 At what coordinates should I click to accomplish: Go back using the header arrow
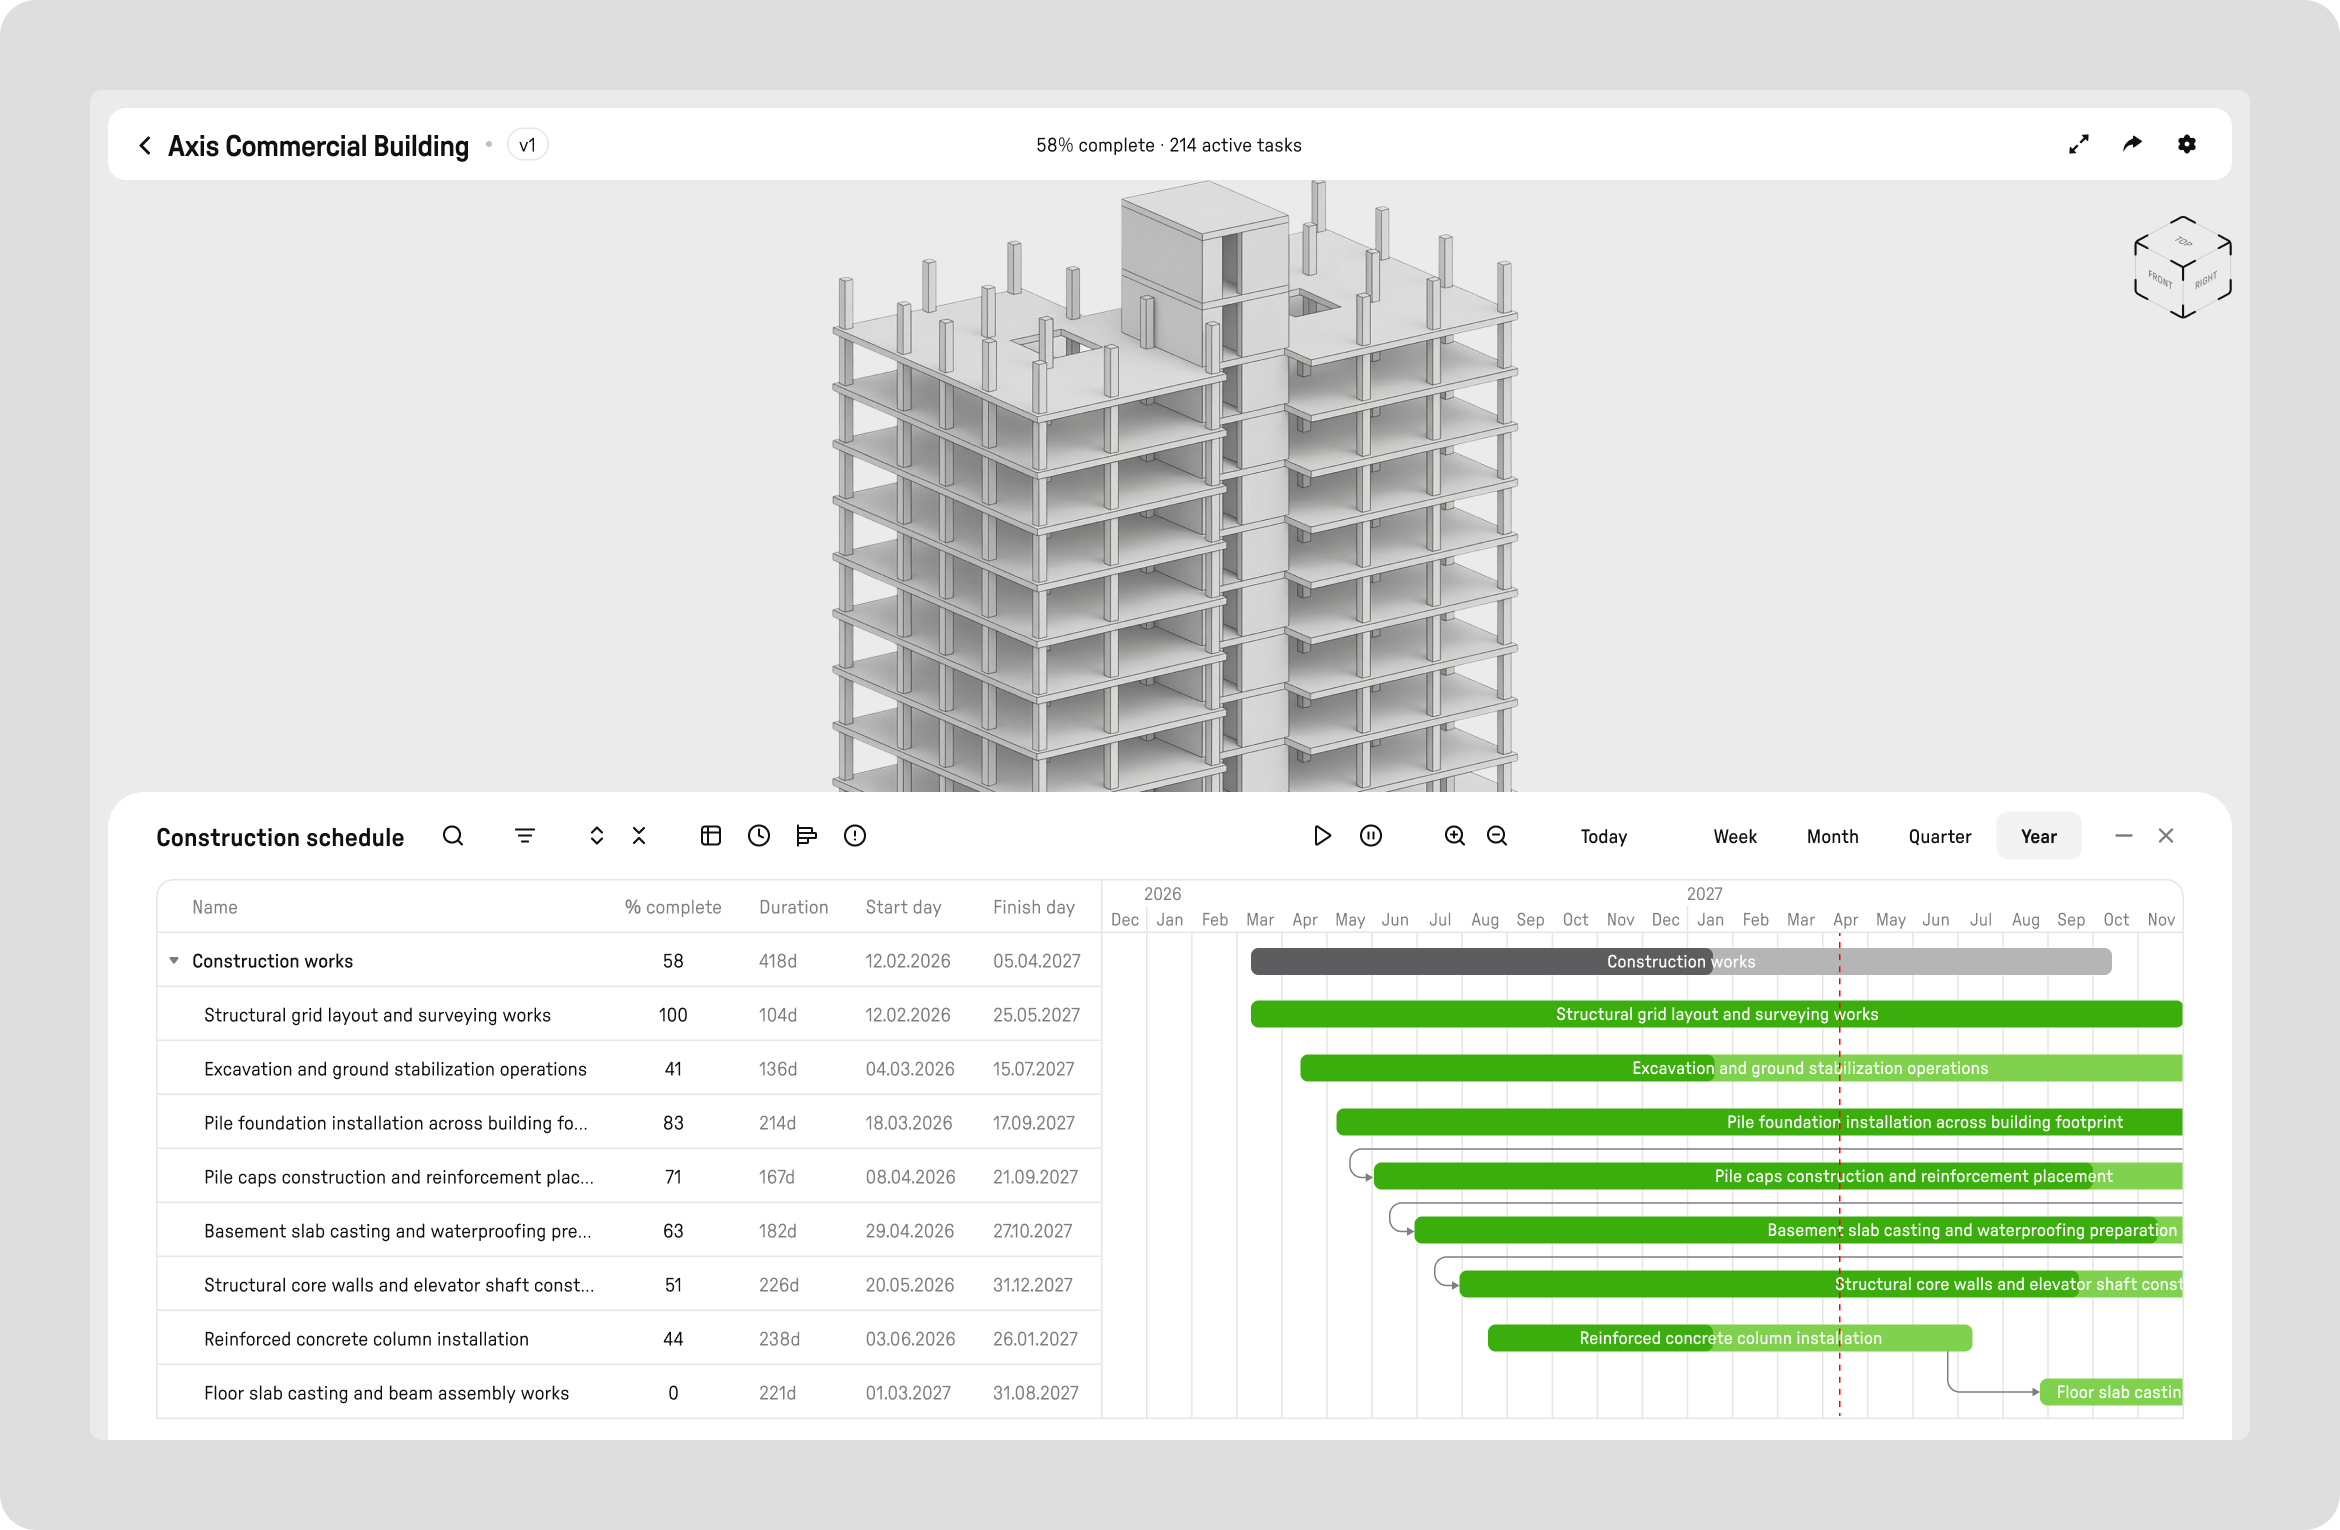145,146
